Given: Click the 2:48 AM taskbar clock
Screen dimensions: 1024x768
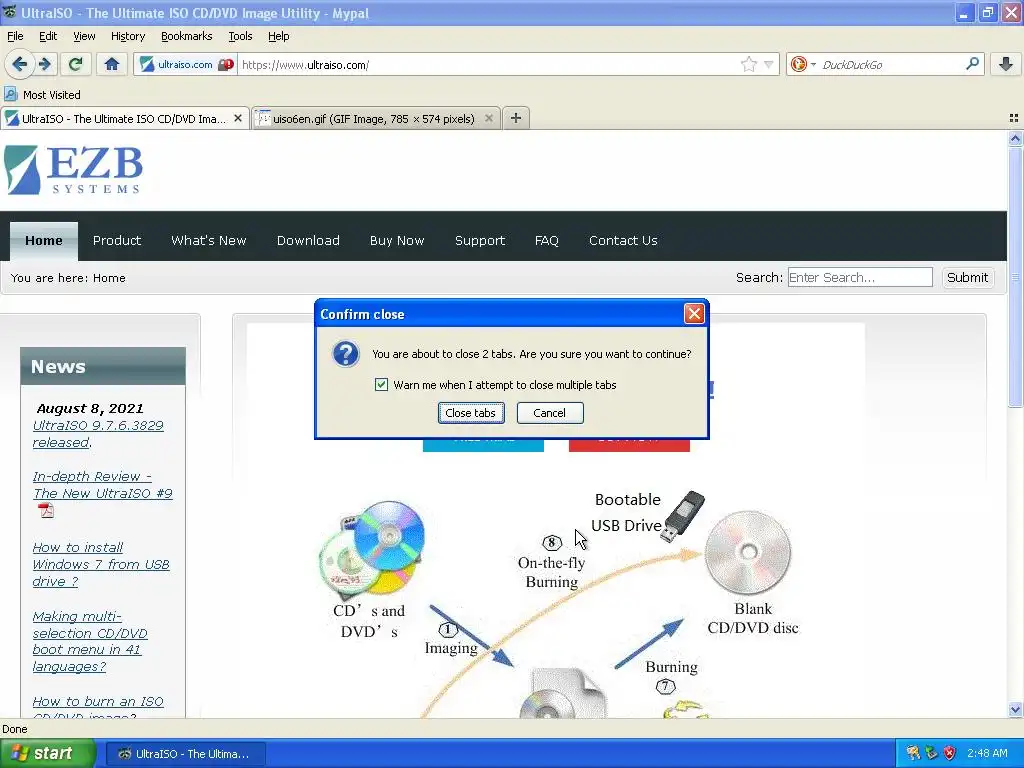Looking at the screenshot, I should [x=987, y=754].
